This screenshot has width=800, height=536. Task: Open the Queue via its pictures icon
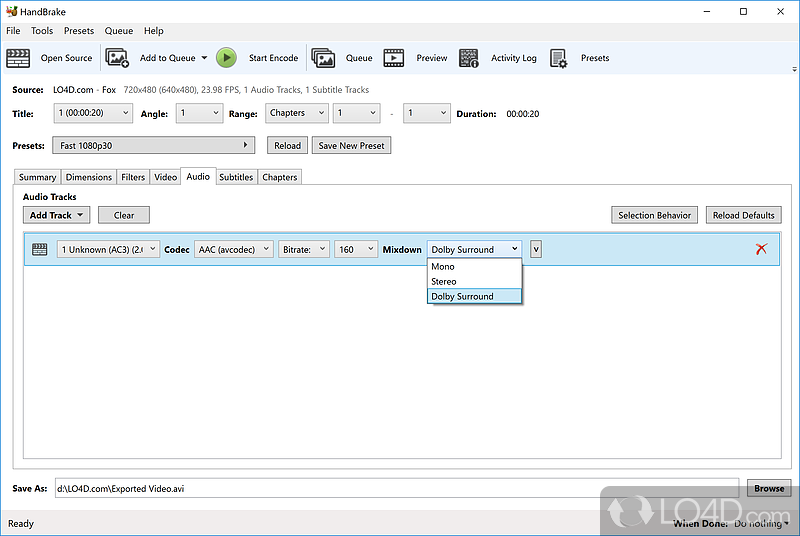coord(323,58)
